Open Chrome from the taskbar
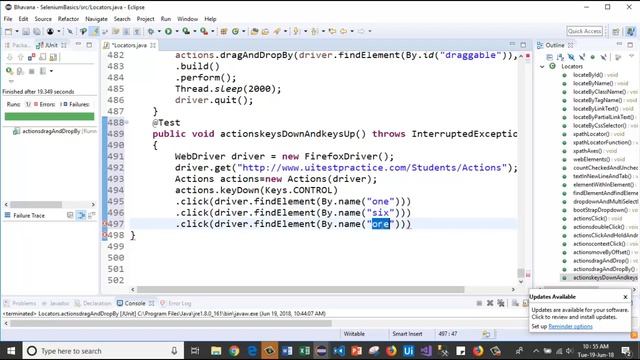The image size is (640, 360). (234, 351)
